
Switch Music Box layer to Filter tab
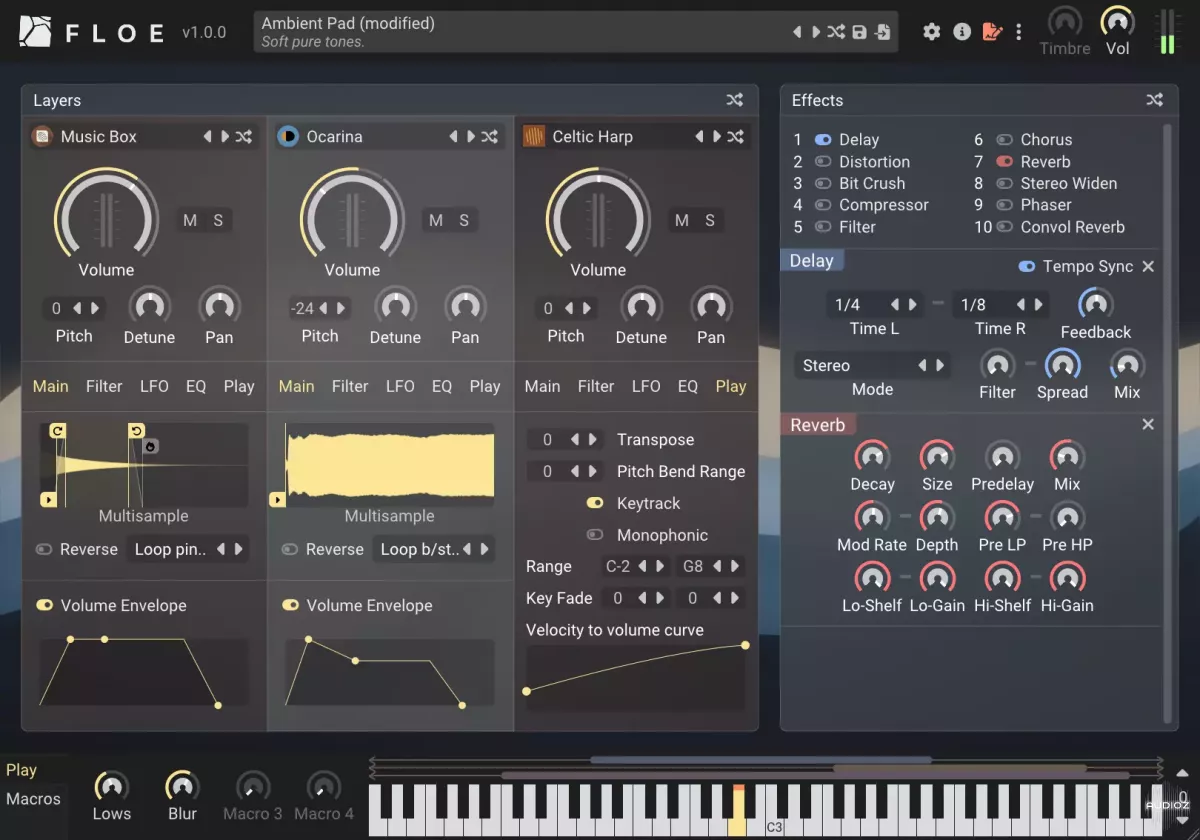point(104,386)
